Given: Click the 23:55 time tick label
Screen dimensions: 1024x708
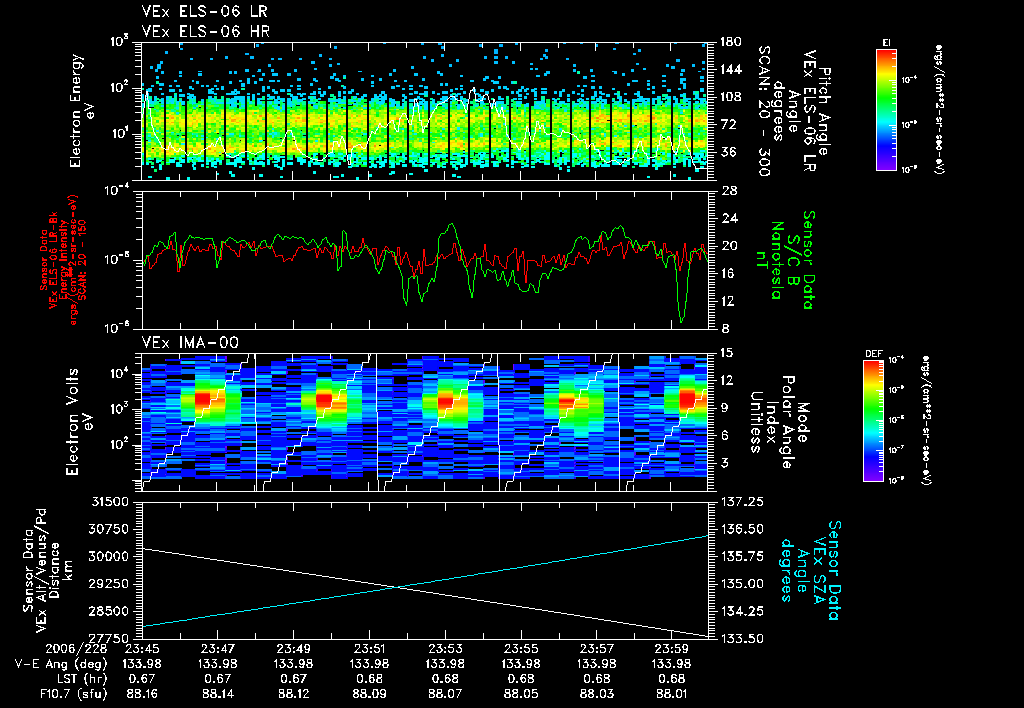Looking at the screenshot, I should [x=520, y=649].
